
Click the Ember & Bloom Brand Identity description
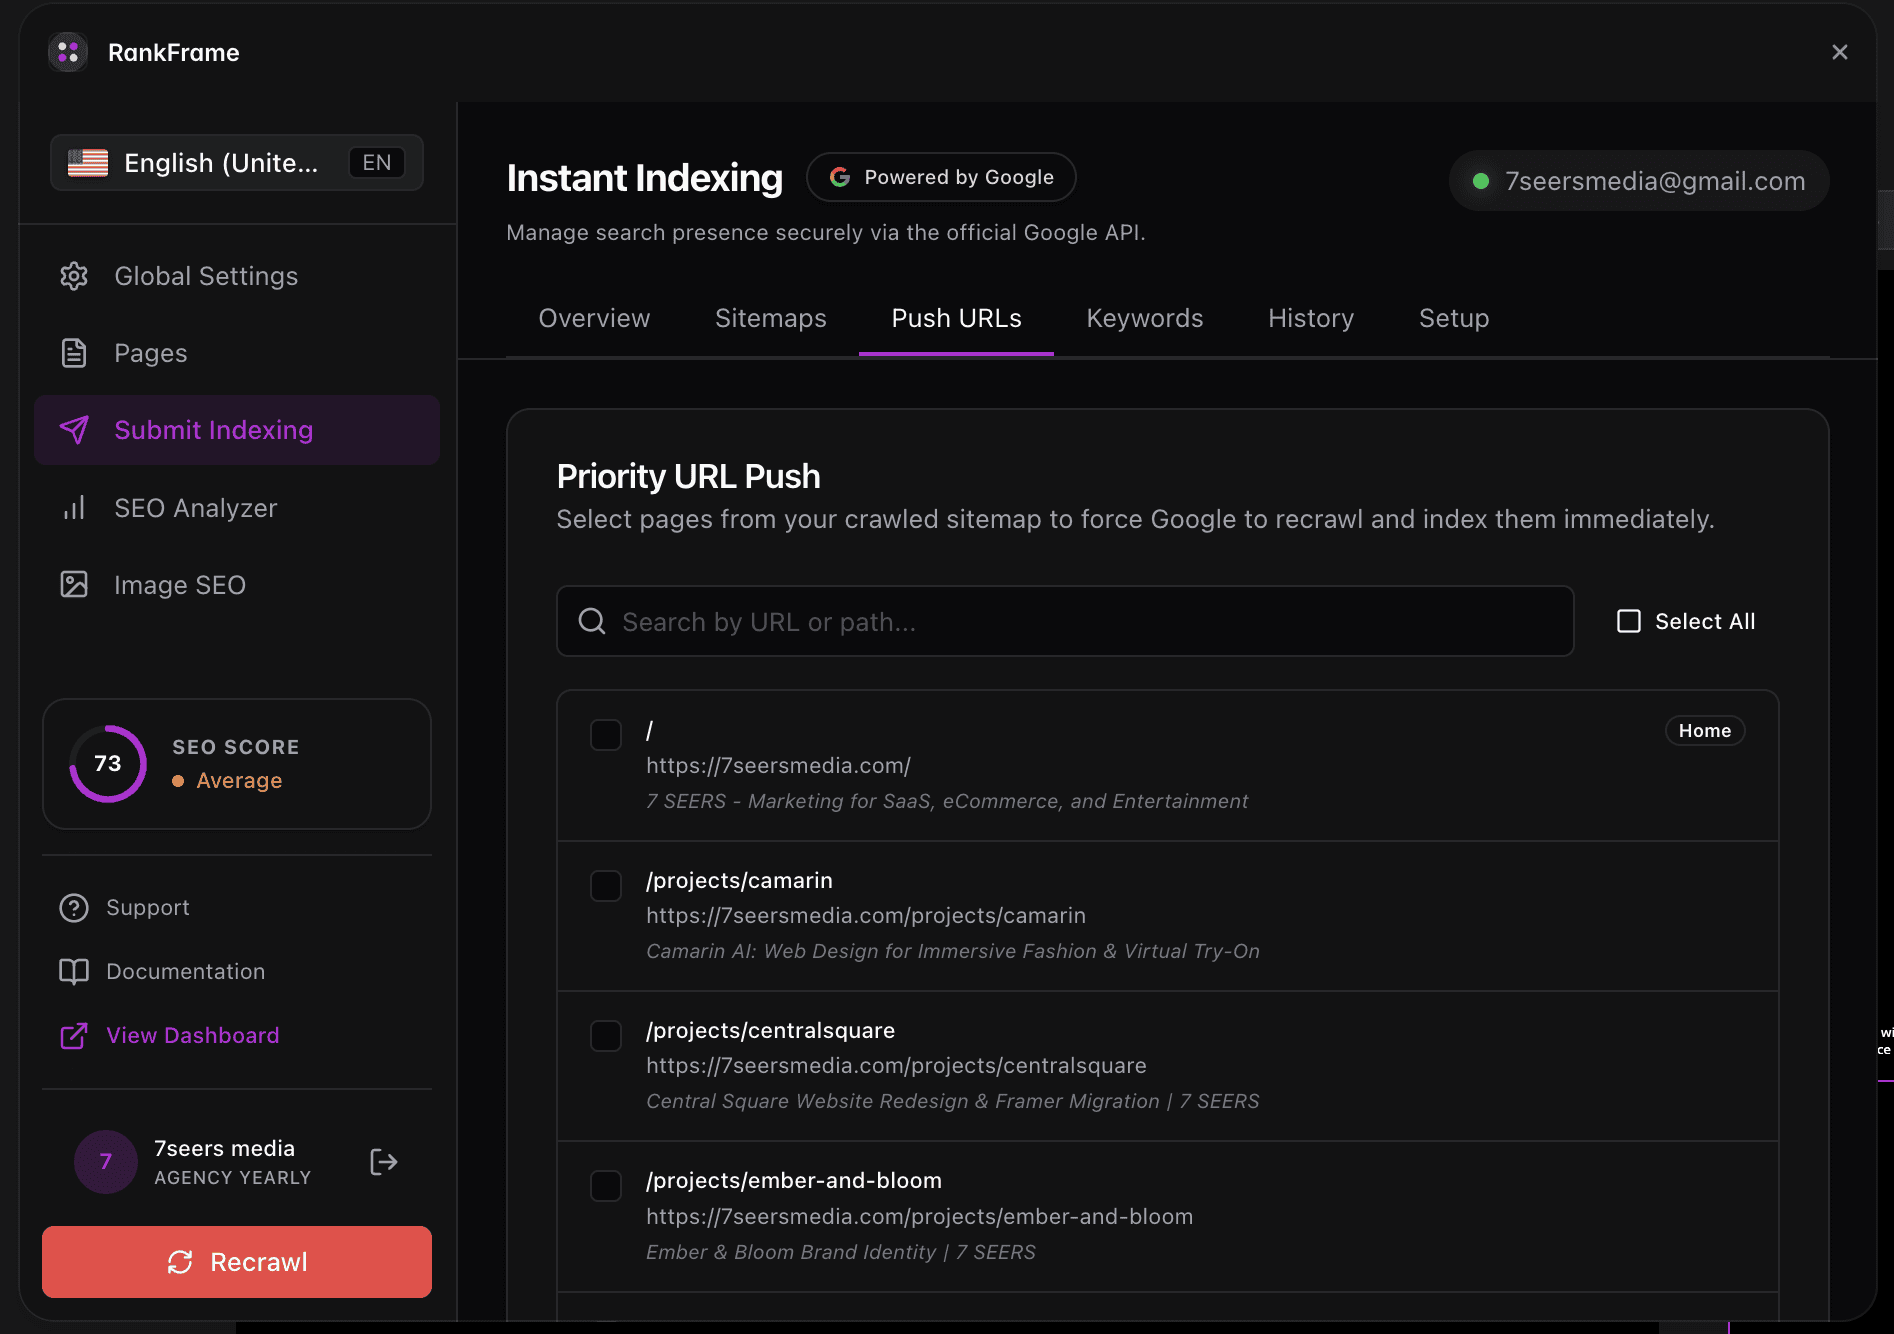click(841, 1252)
